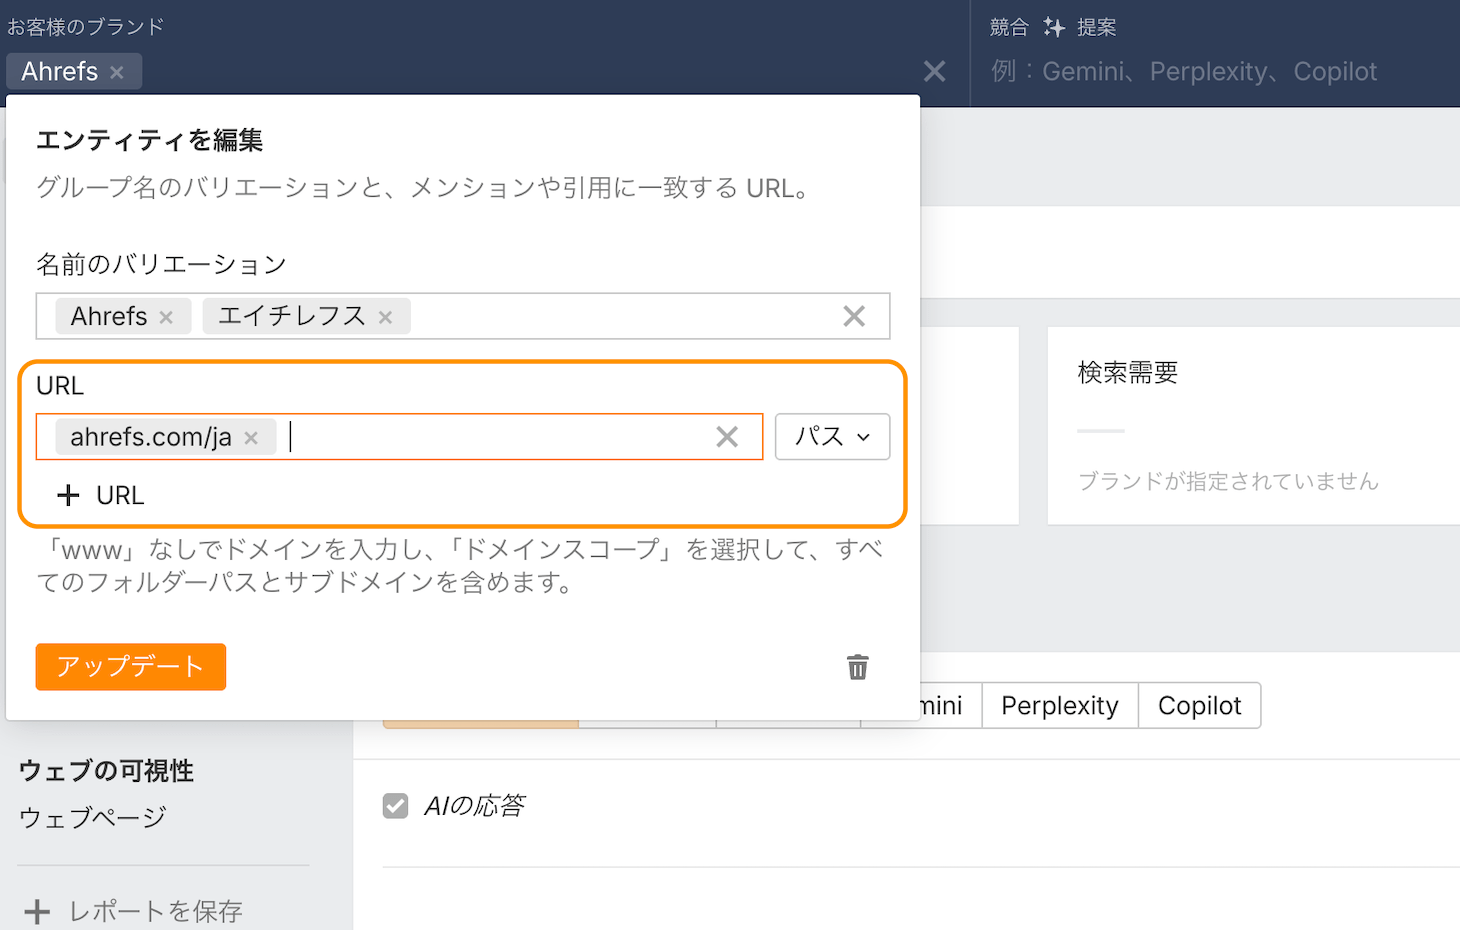Remove ahrefs.com/ja URL chip
Image resolution: width=1460 pixels, height=930 pixels.
pyautogui.click(x=251, y=438)
